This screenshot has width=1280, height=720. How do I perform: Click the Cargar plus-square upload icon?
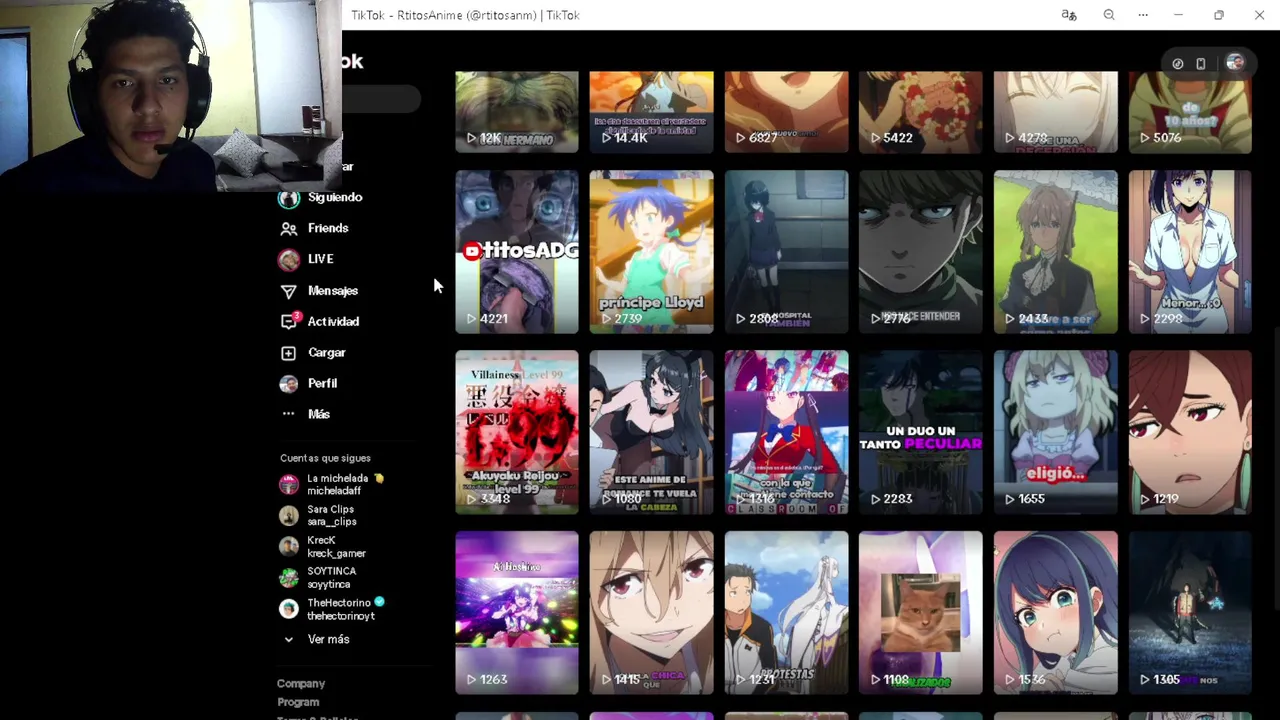point(288,353)
